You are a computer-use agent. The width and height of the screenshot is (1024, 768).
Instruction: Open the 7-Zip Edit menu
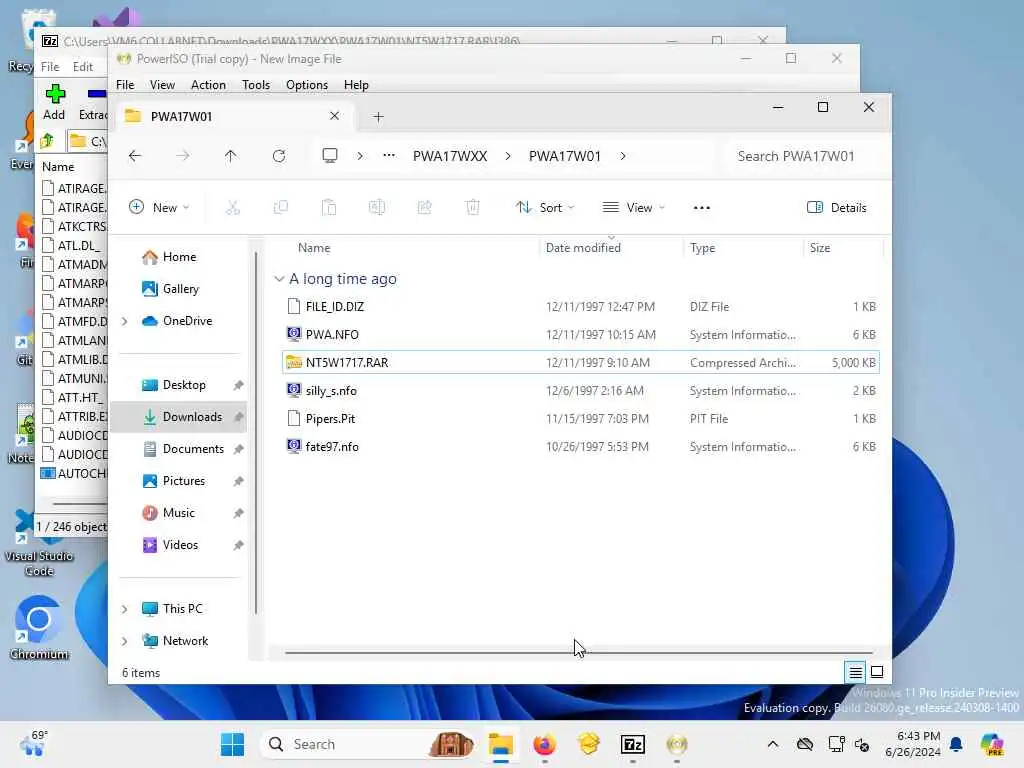pyautogui.click(x=82, y=67)
